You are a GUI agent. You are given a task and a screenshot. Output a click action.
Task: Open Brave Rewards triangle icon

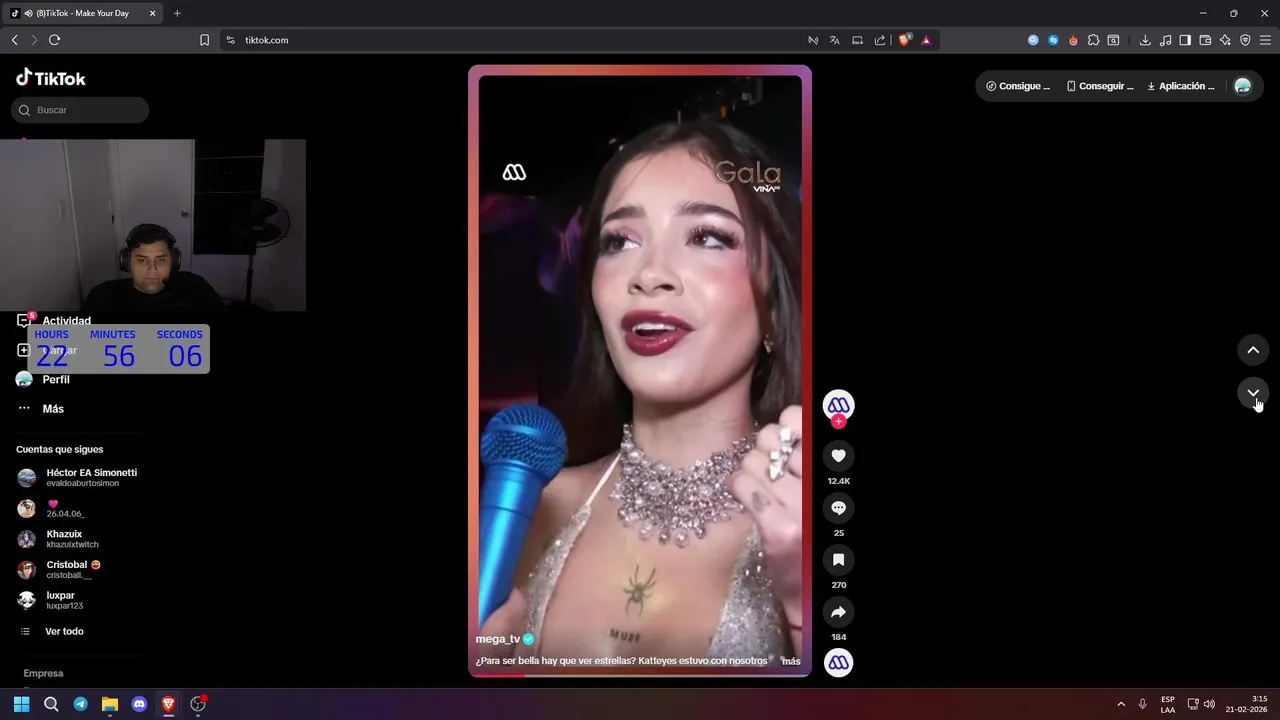coord(926,40)
